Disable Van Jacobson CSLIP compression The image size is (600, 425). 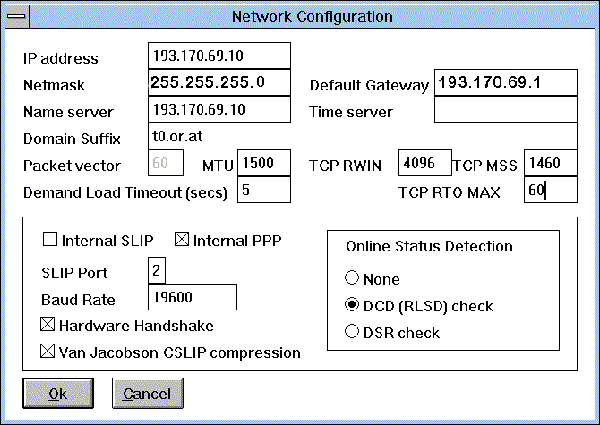click(x=47, y=352)
